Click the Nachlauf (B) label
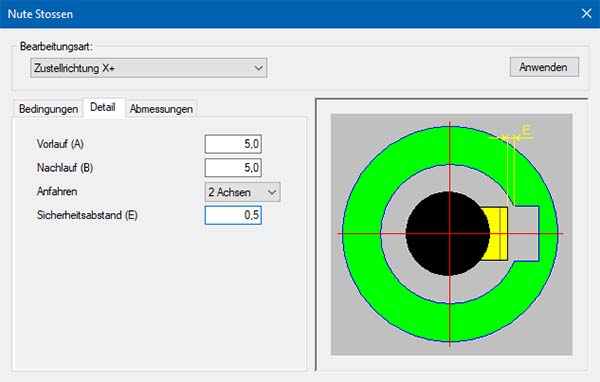The height and width of the screenshot is (382, 600). pos(65,168)
